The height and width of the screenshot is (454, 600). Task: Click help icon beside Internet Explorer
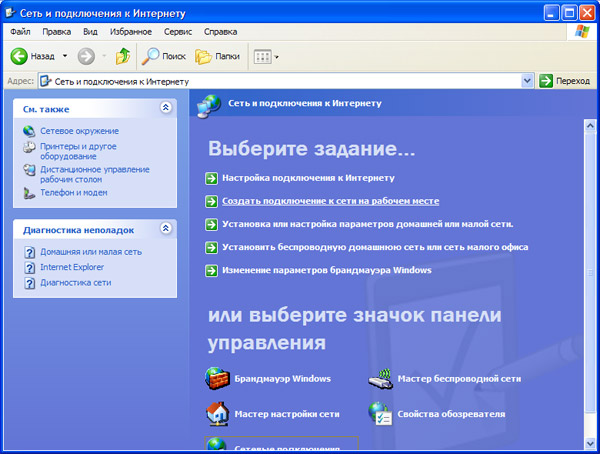coord(29,268)
